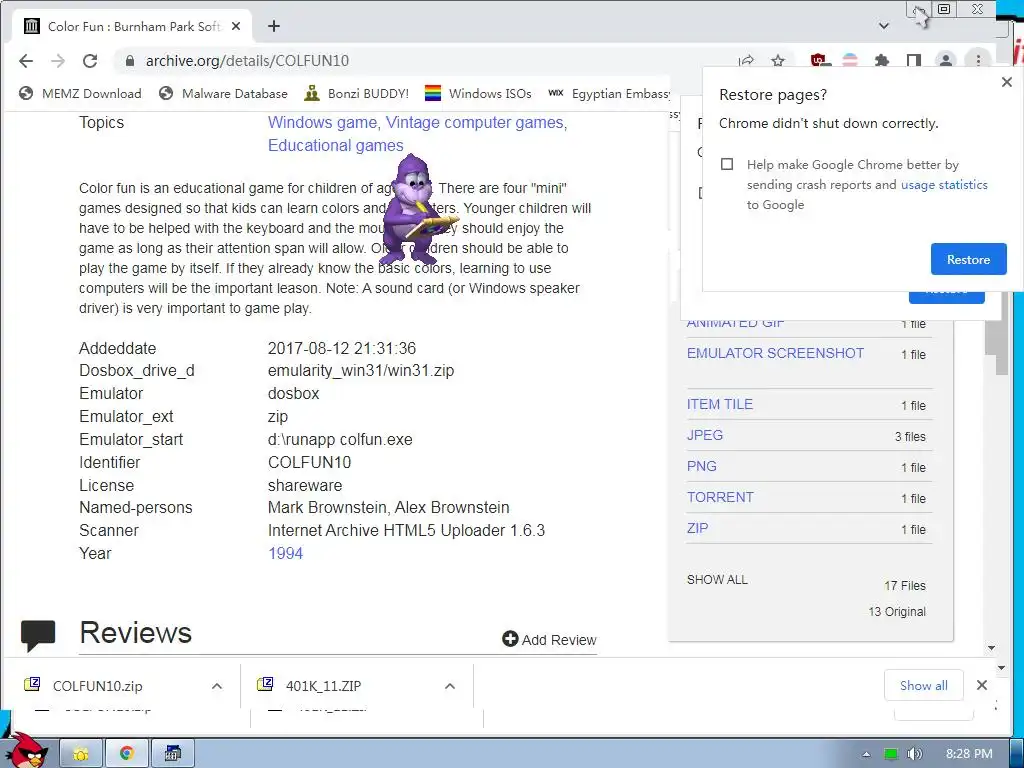Viewport: 1024px width, 768px height.
Task: Click the Reviews speech bubble icon
Action: point(38,635)
